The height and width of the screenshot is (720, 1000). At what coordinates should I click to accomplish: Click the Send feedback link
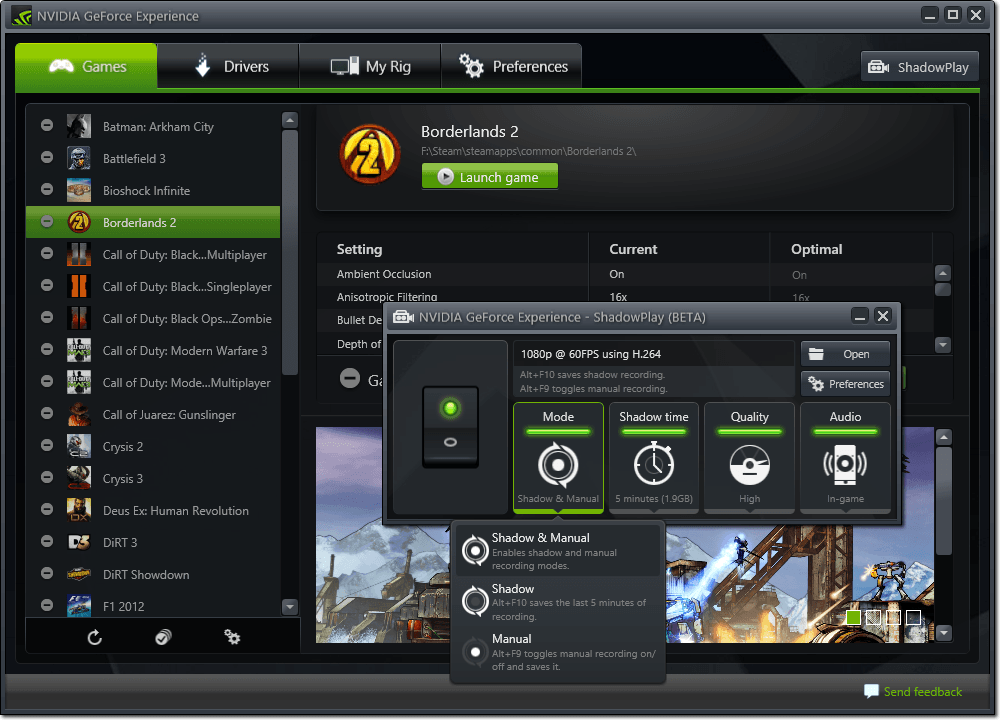point(922,692)
